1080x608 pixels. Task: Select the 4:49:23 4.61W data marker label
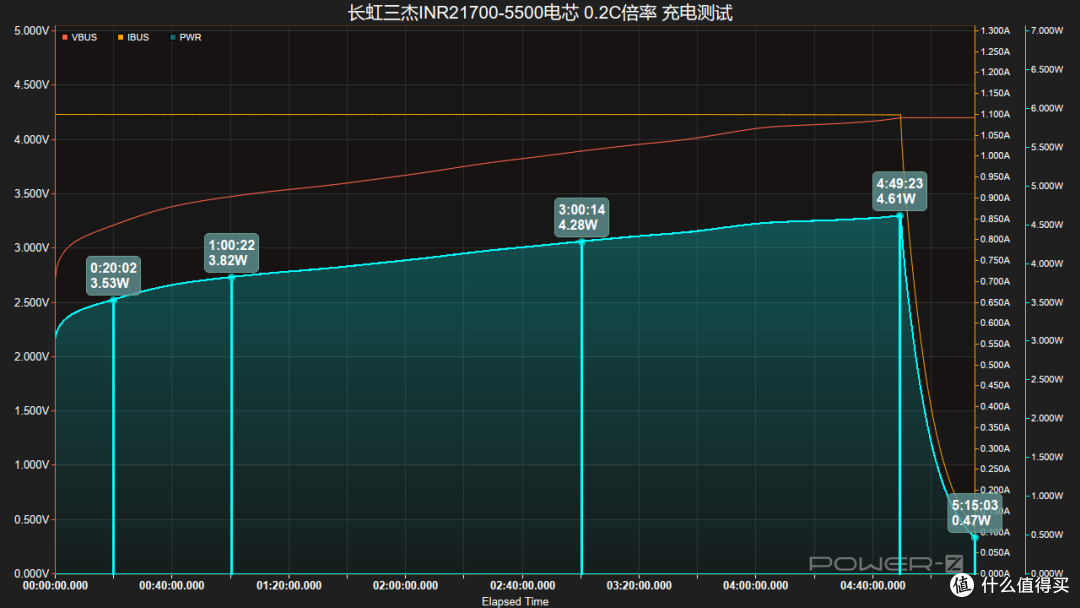[900, 191]
